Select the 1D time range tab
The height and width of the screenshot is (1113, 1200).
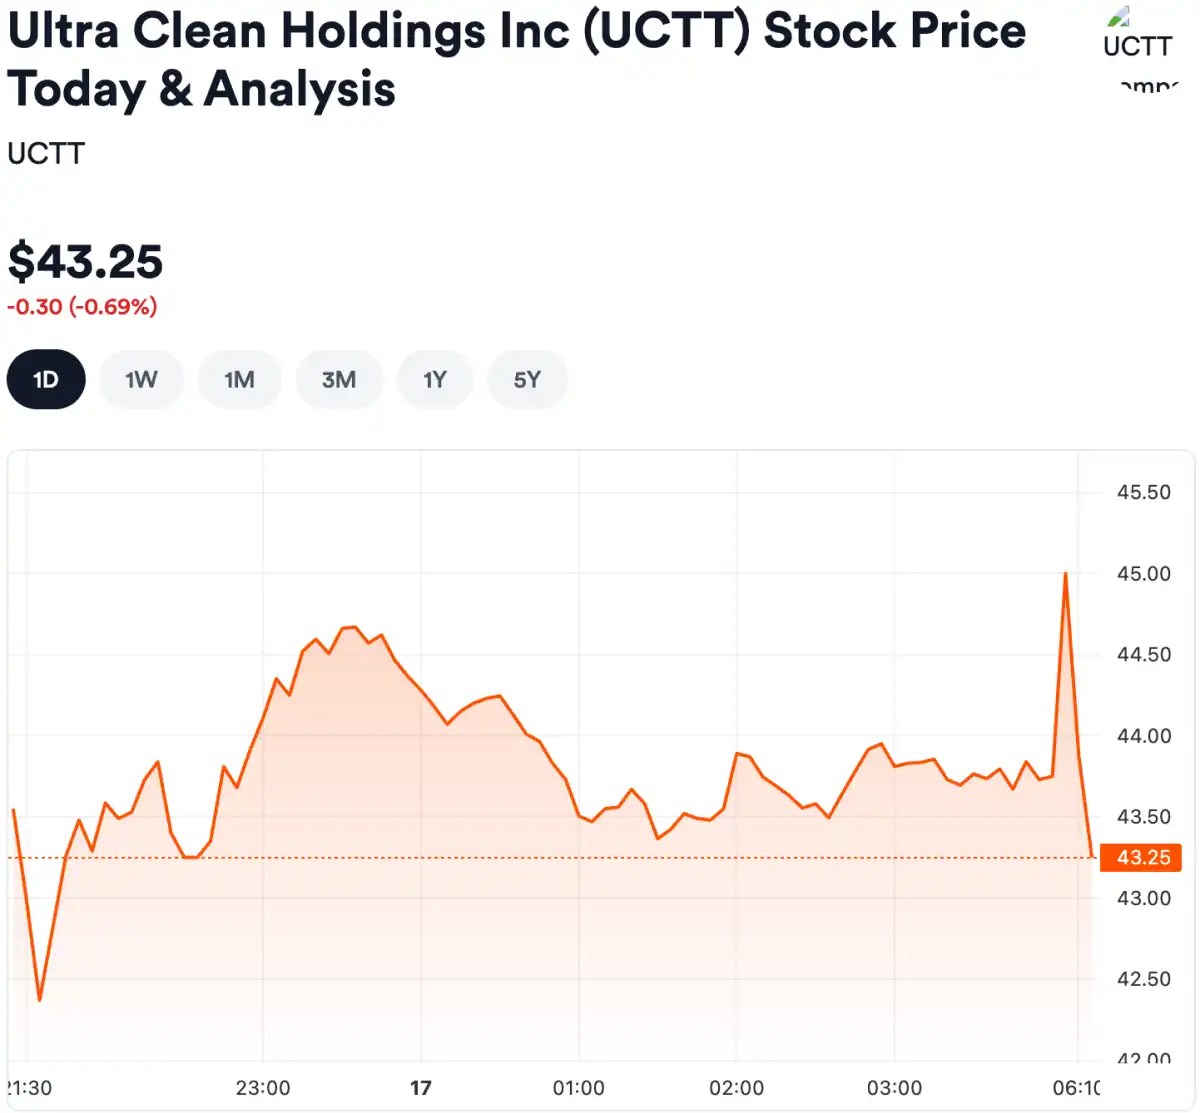pyautogui.click(x=46, y=380)
